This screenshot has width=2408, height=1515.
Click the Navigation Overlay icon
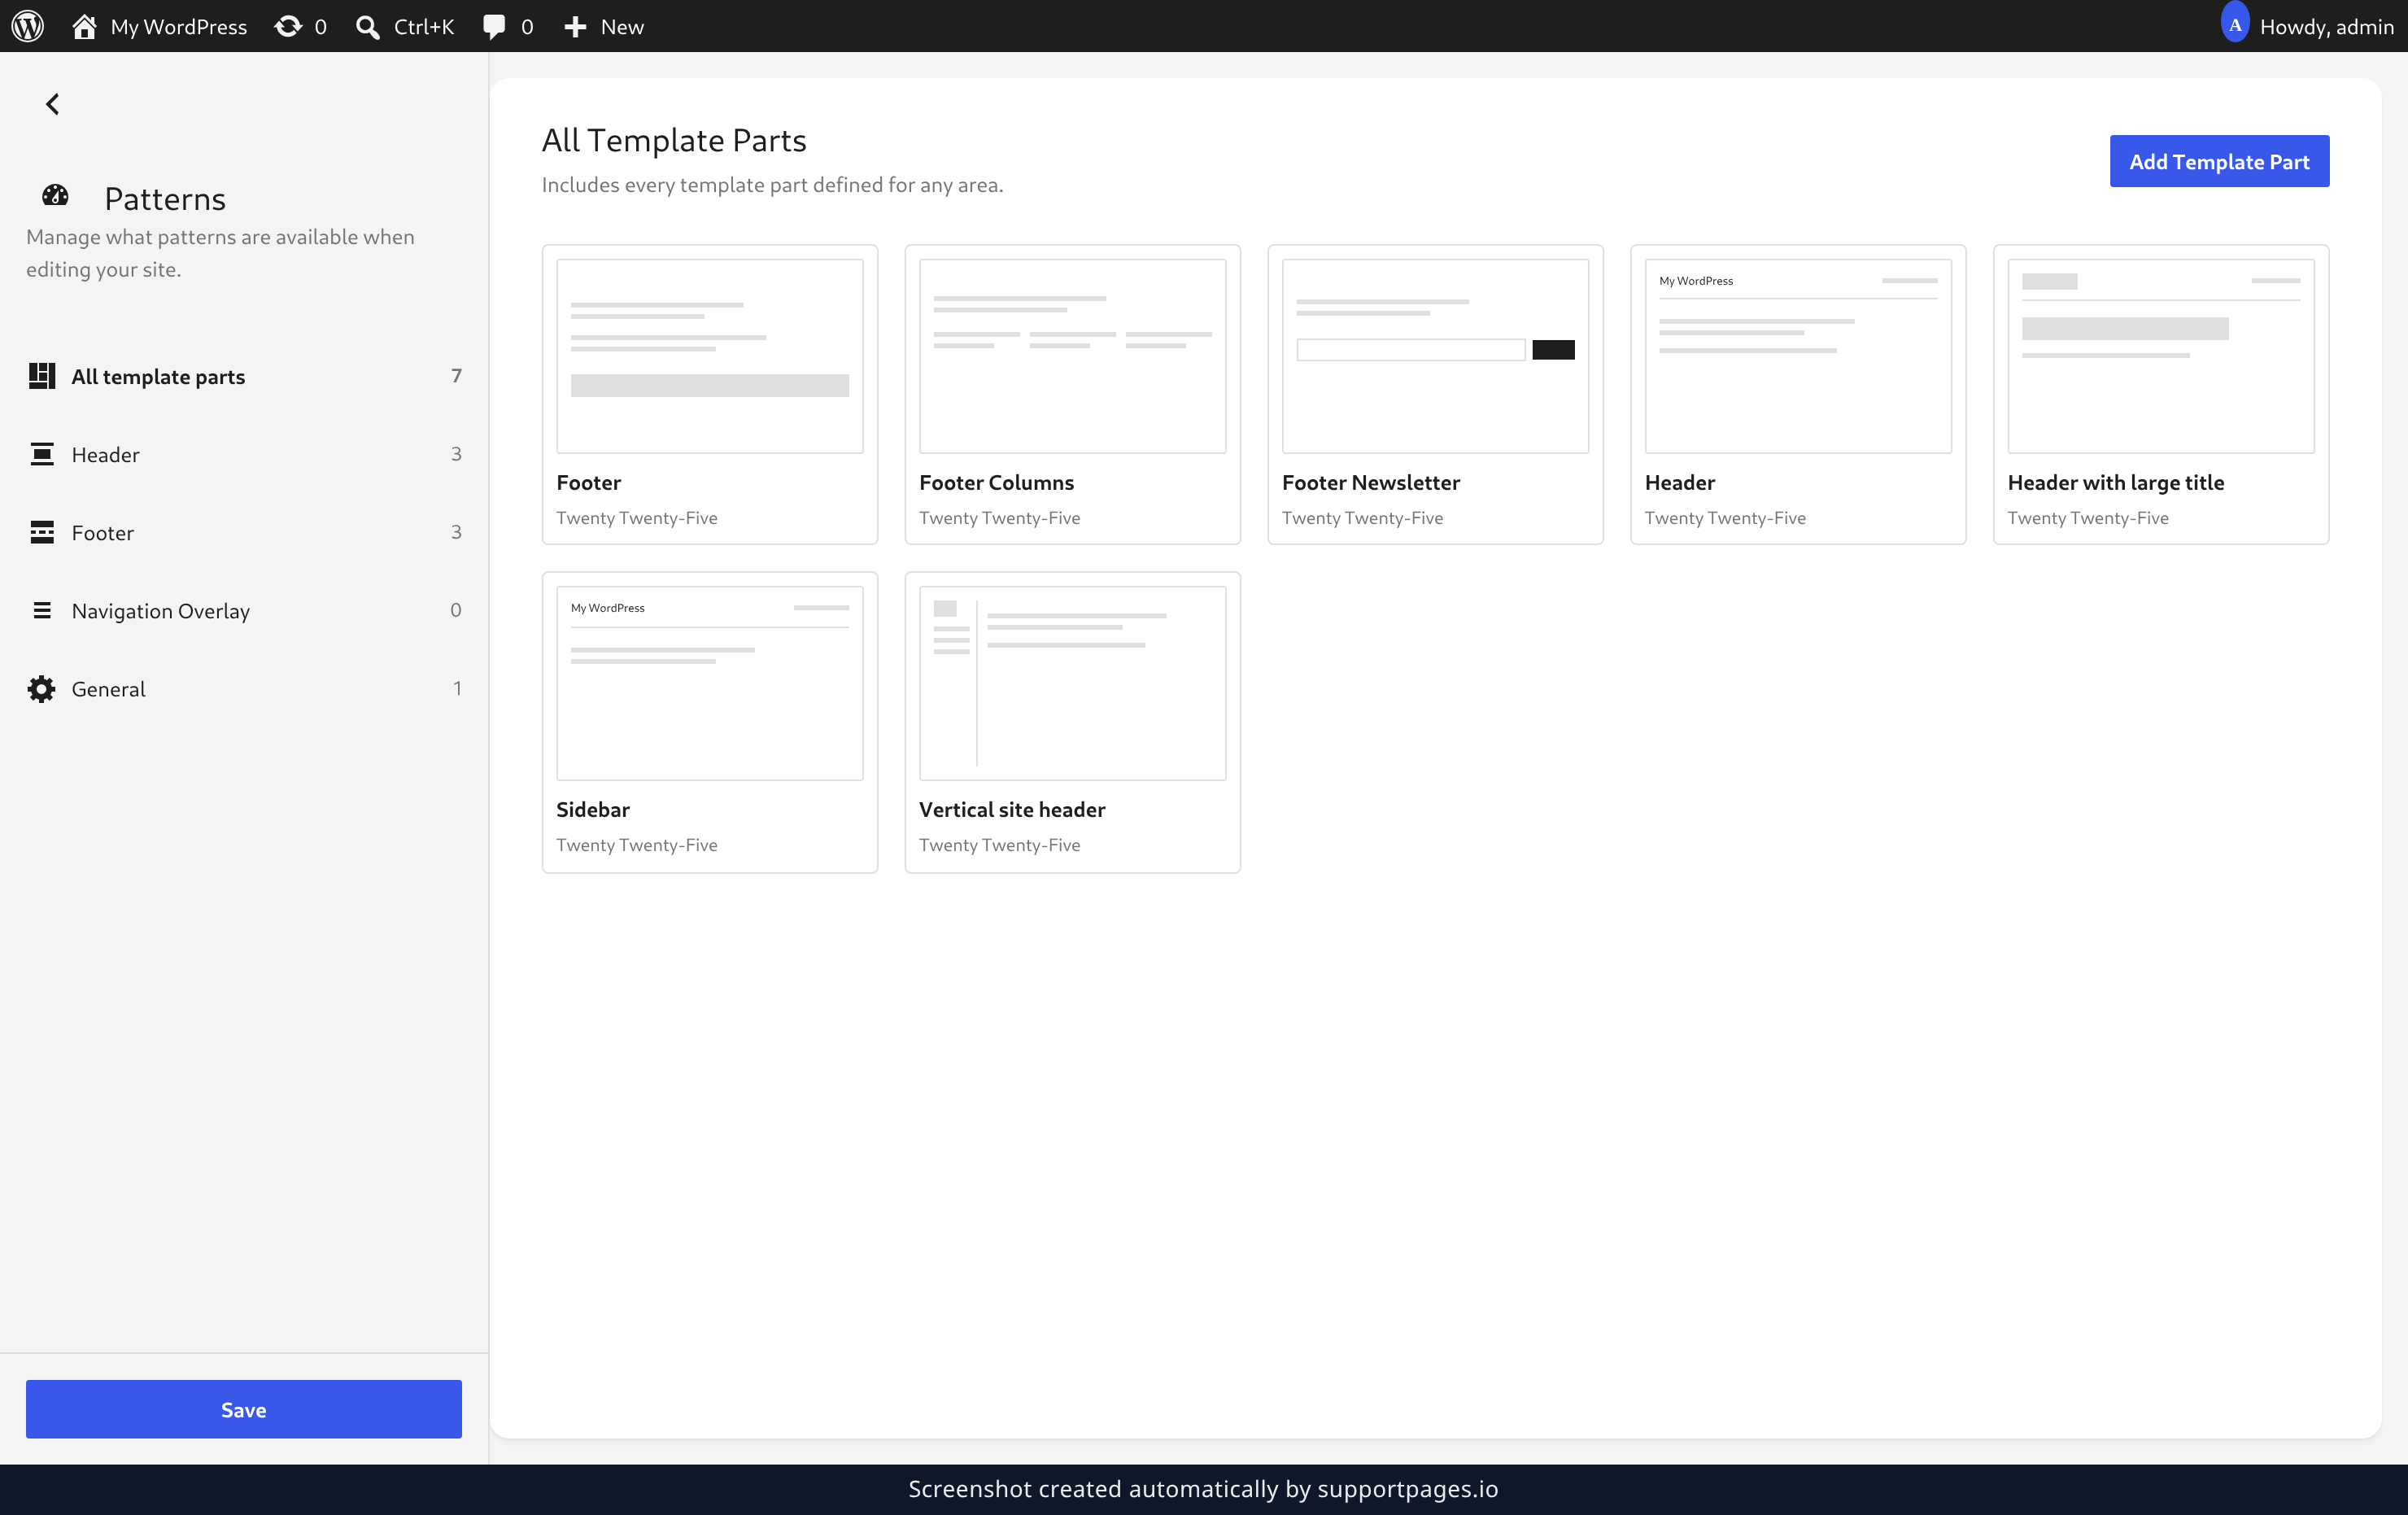(x=42, y=610)
